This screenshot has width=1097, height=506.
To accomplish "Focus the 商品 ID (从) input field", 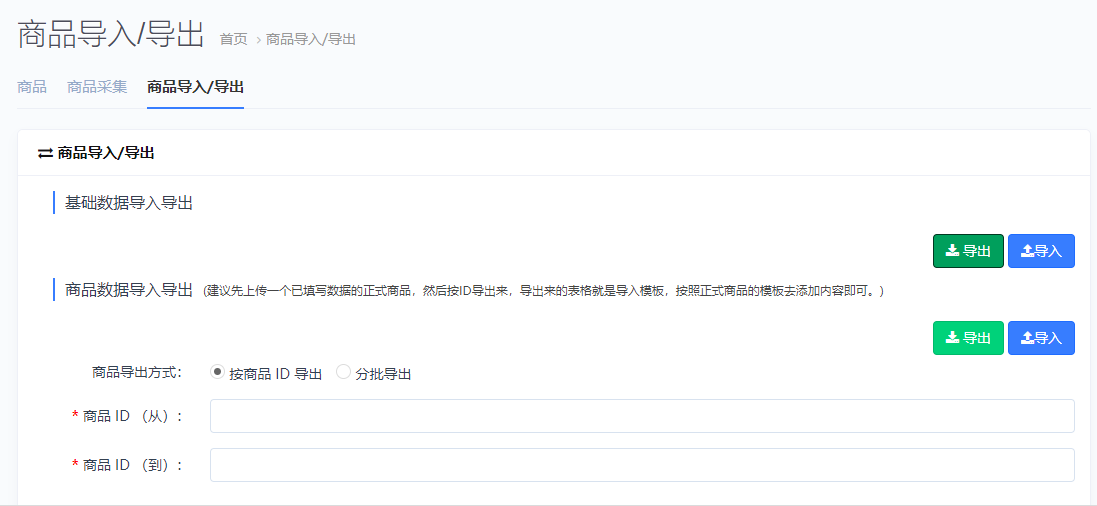I will (642, 416).
